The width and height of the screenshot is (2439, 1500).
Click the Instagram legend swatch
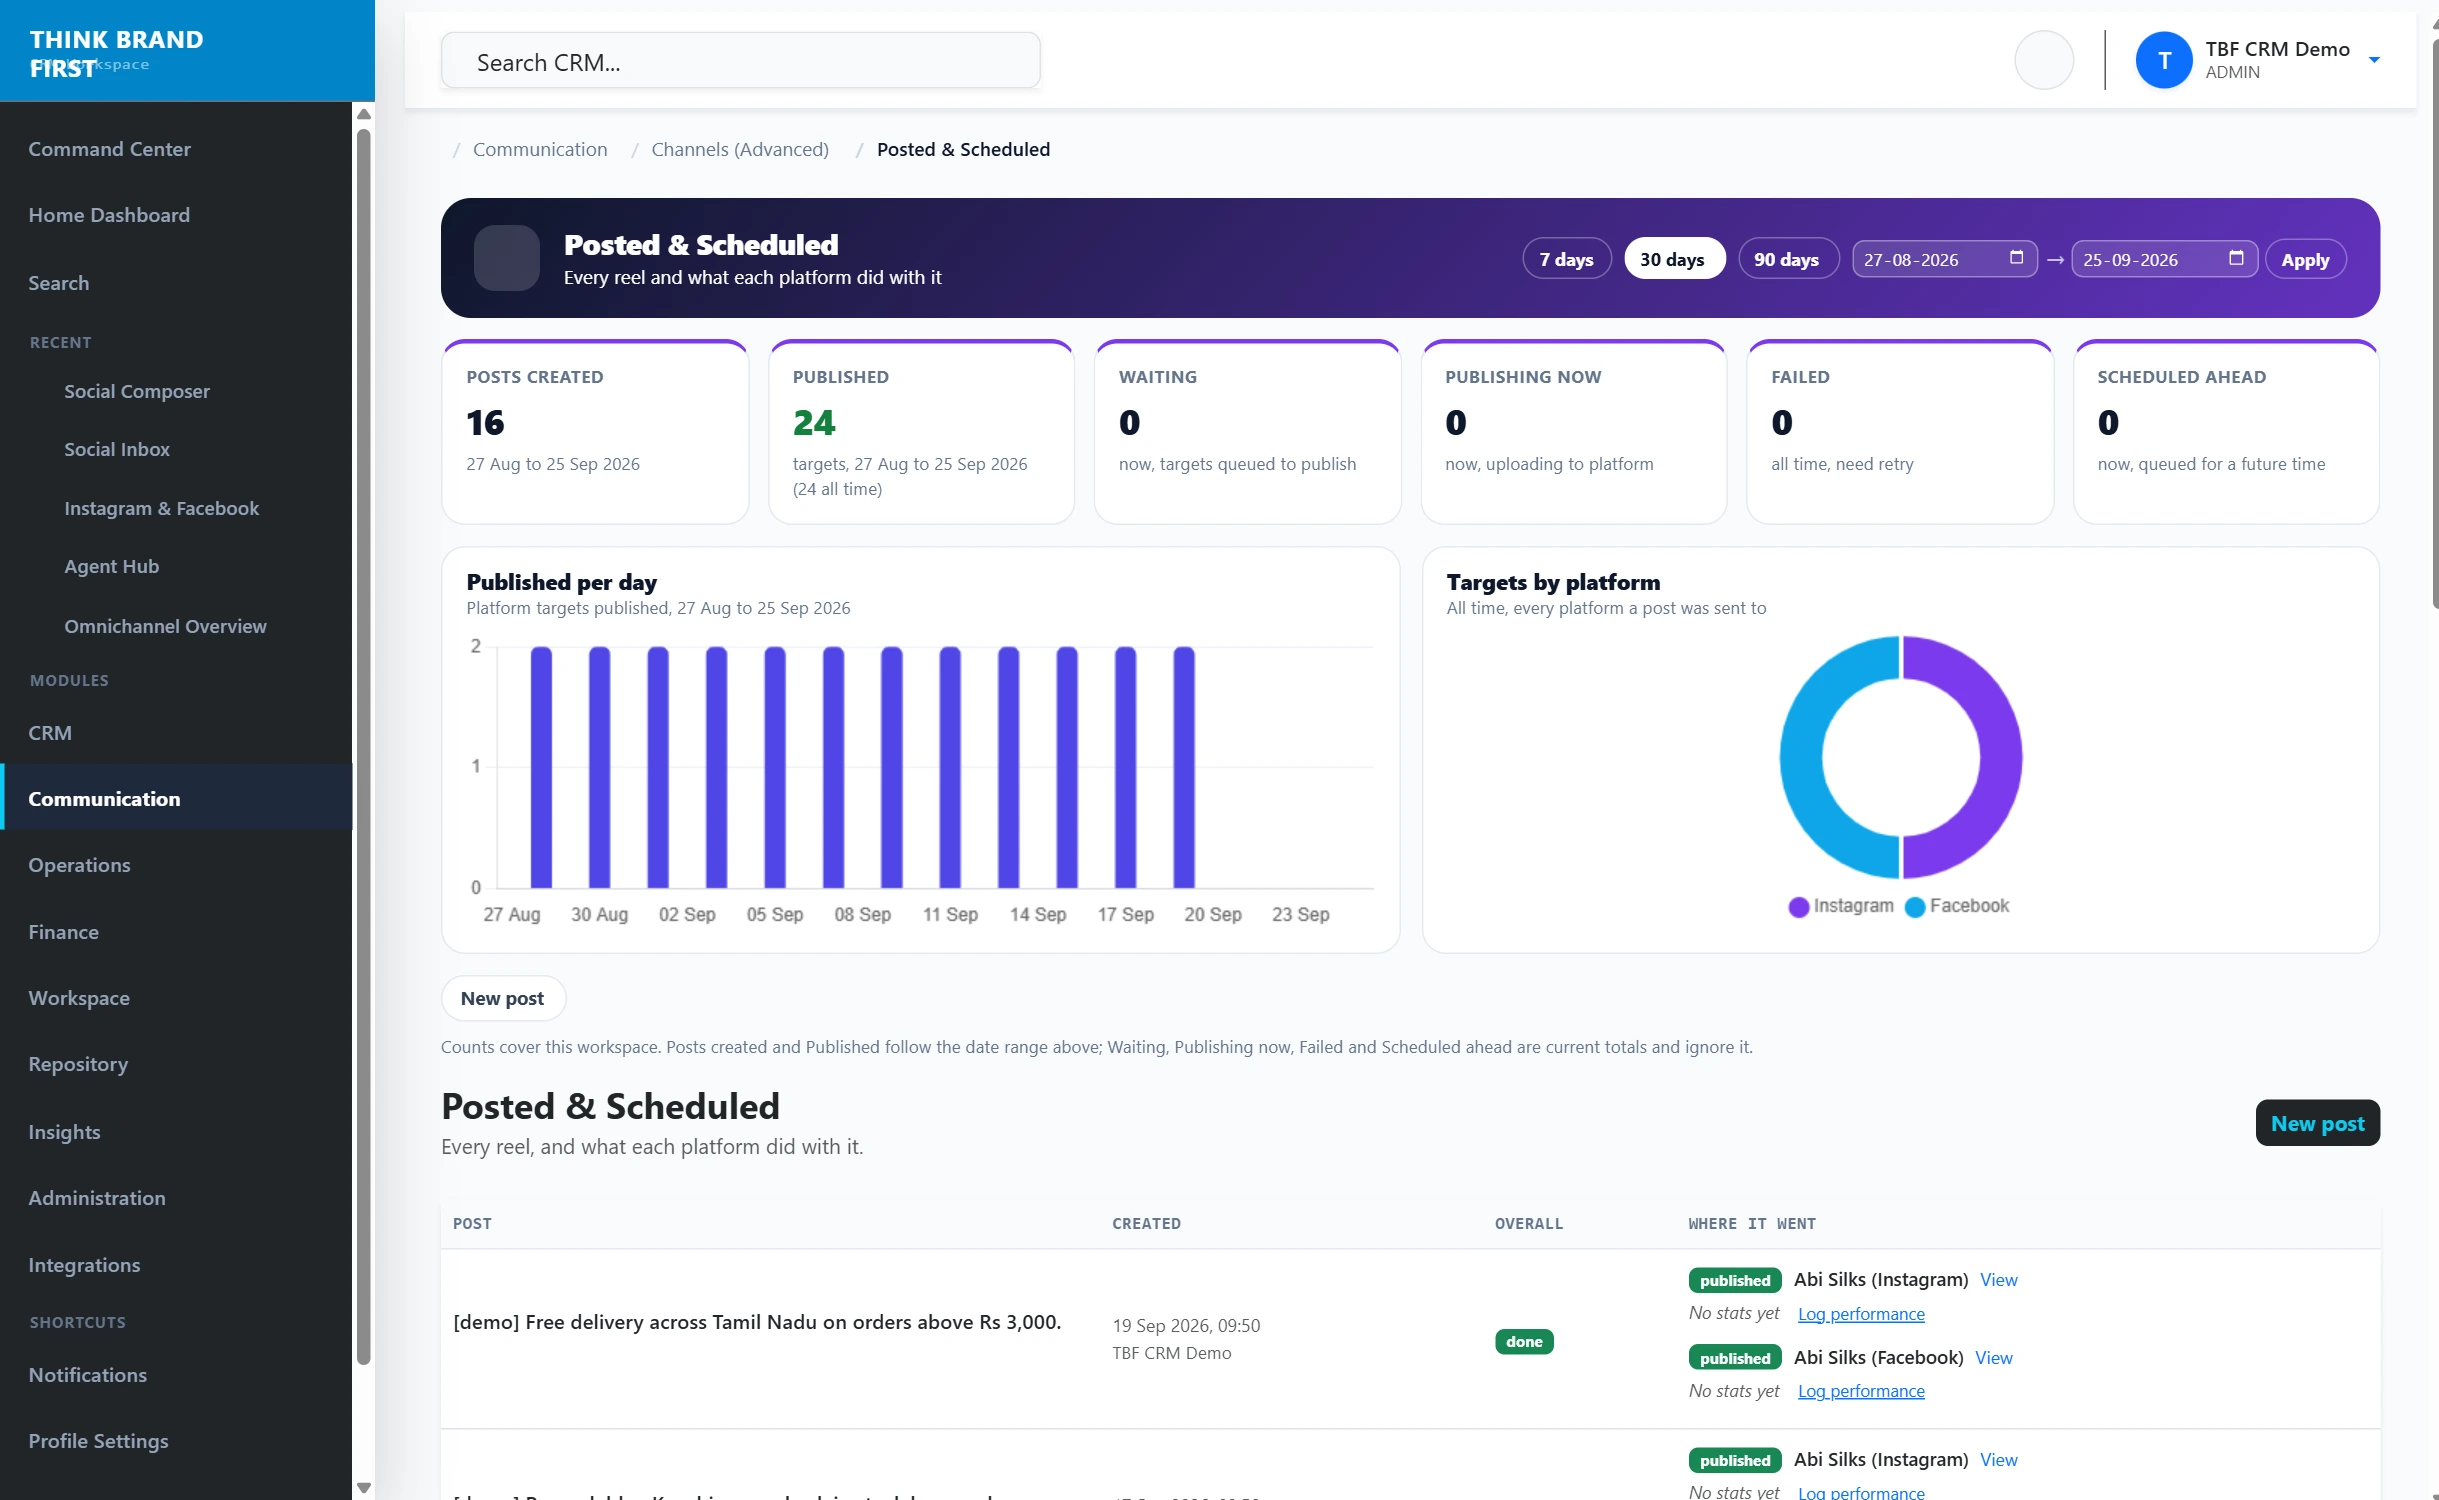1798,906
